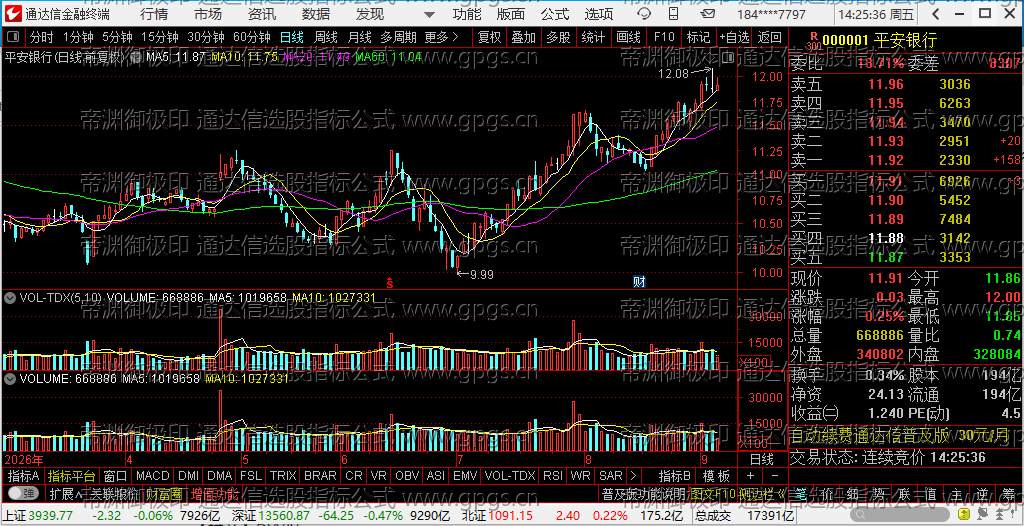
Task: Open the 资讯 menu
Action: point(262,14)
